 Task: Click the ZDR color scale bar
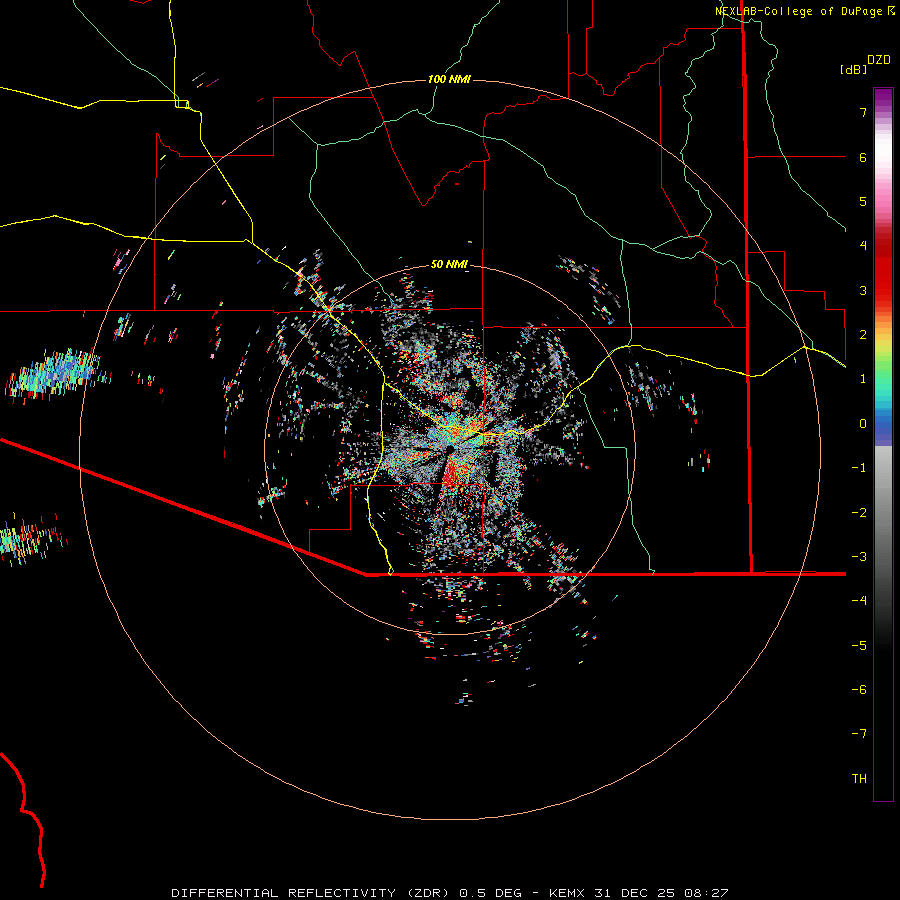pos(883,444)
